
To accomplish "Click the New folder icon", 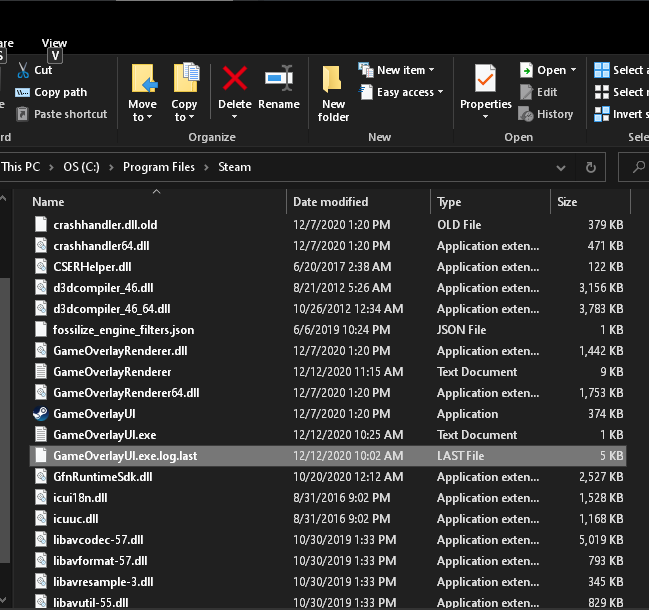I will coord(332,79).
